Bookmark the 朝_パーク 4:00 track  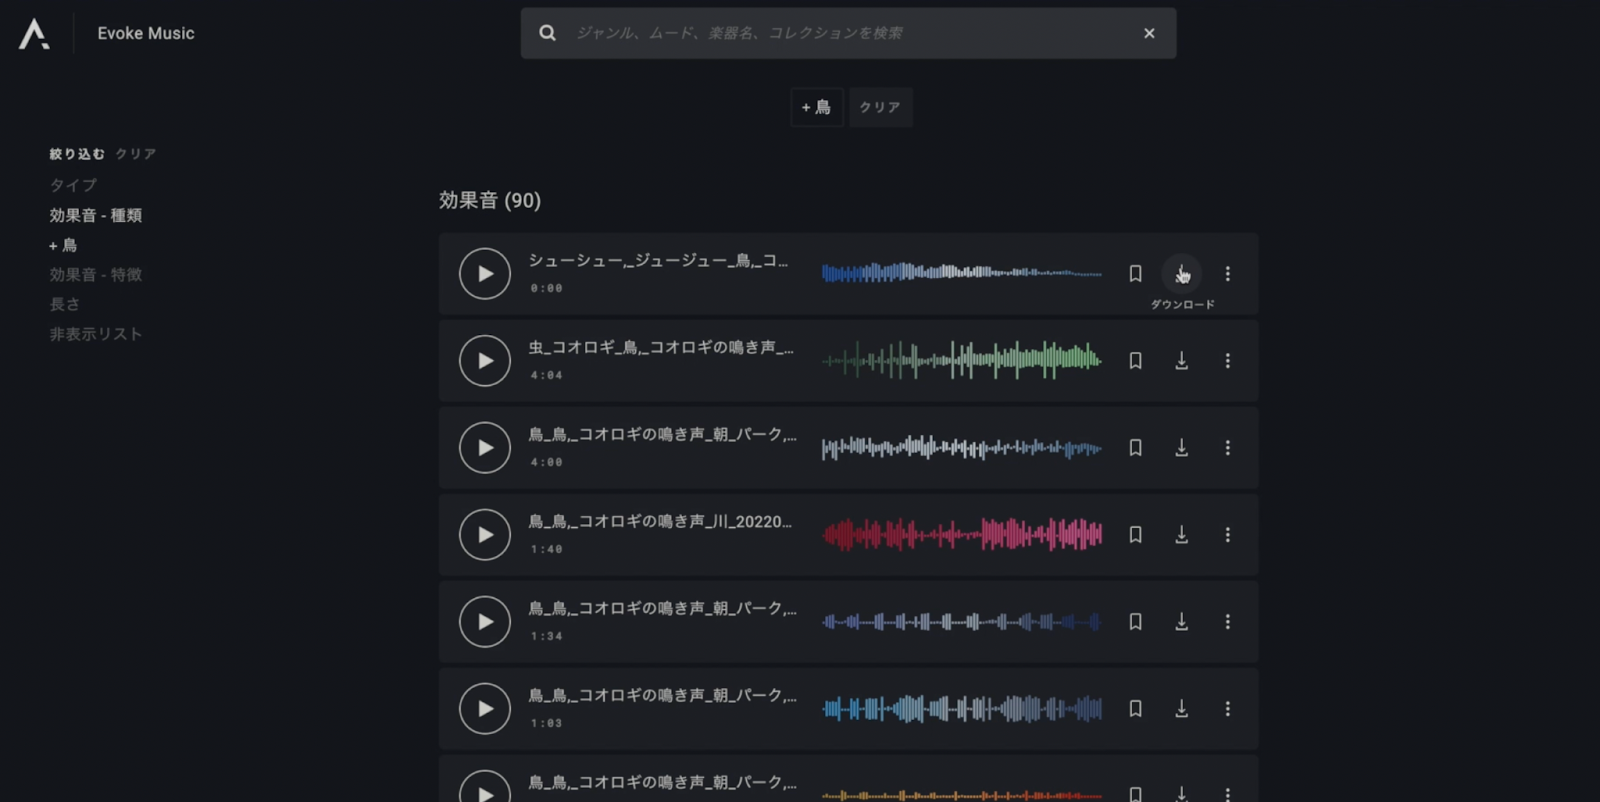click(x=1135, y=448)
